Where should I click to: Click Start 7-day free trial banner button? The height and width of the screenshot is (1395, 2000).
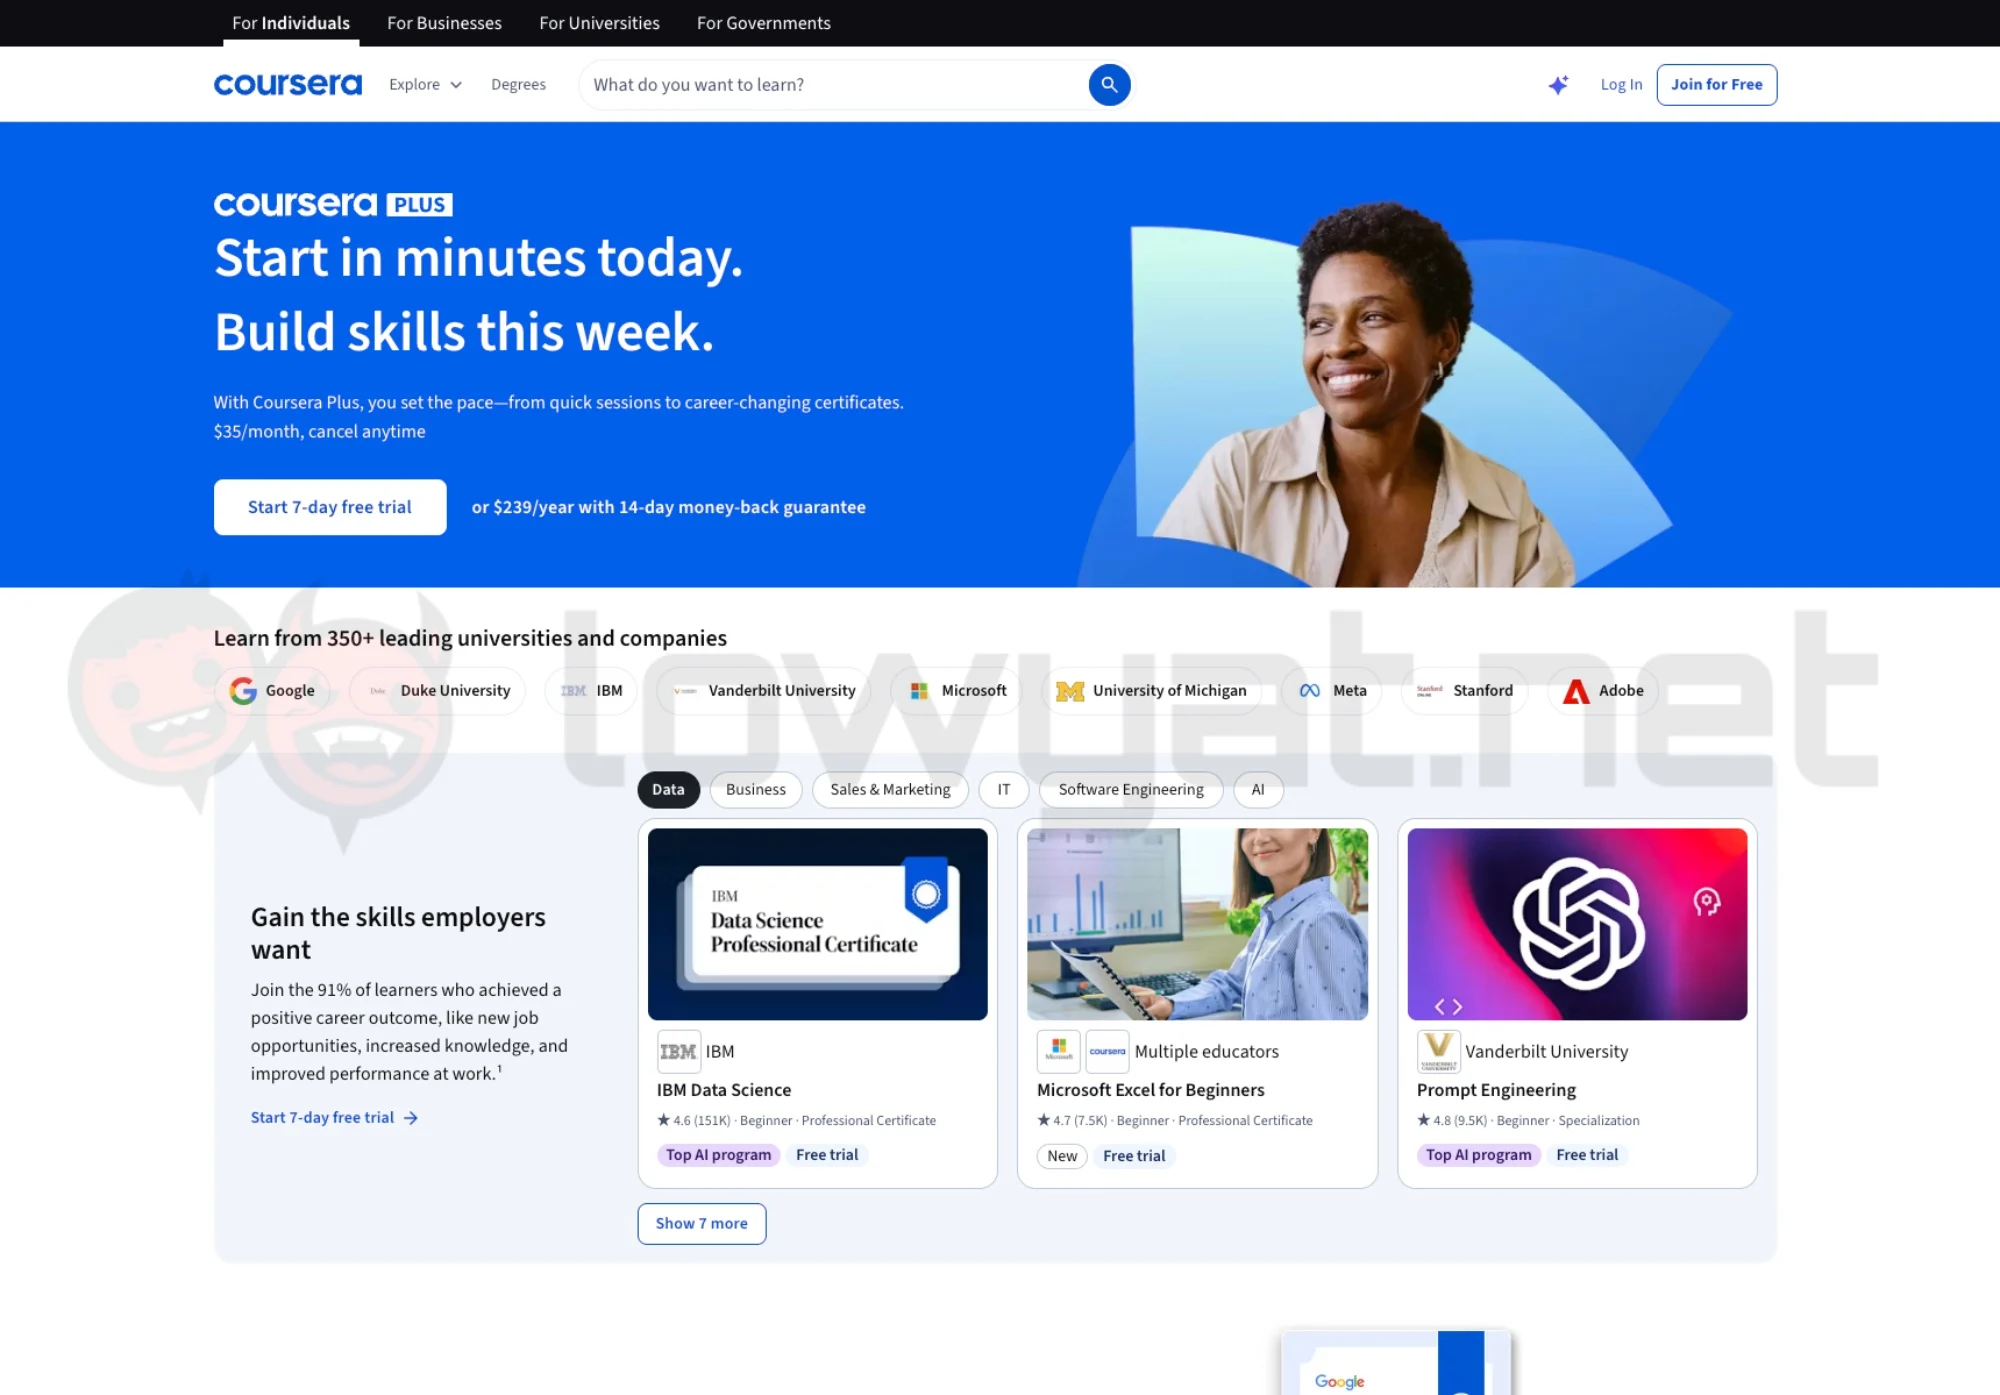(330, 507)
